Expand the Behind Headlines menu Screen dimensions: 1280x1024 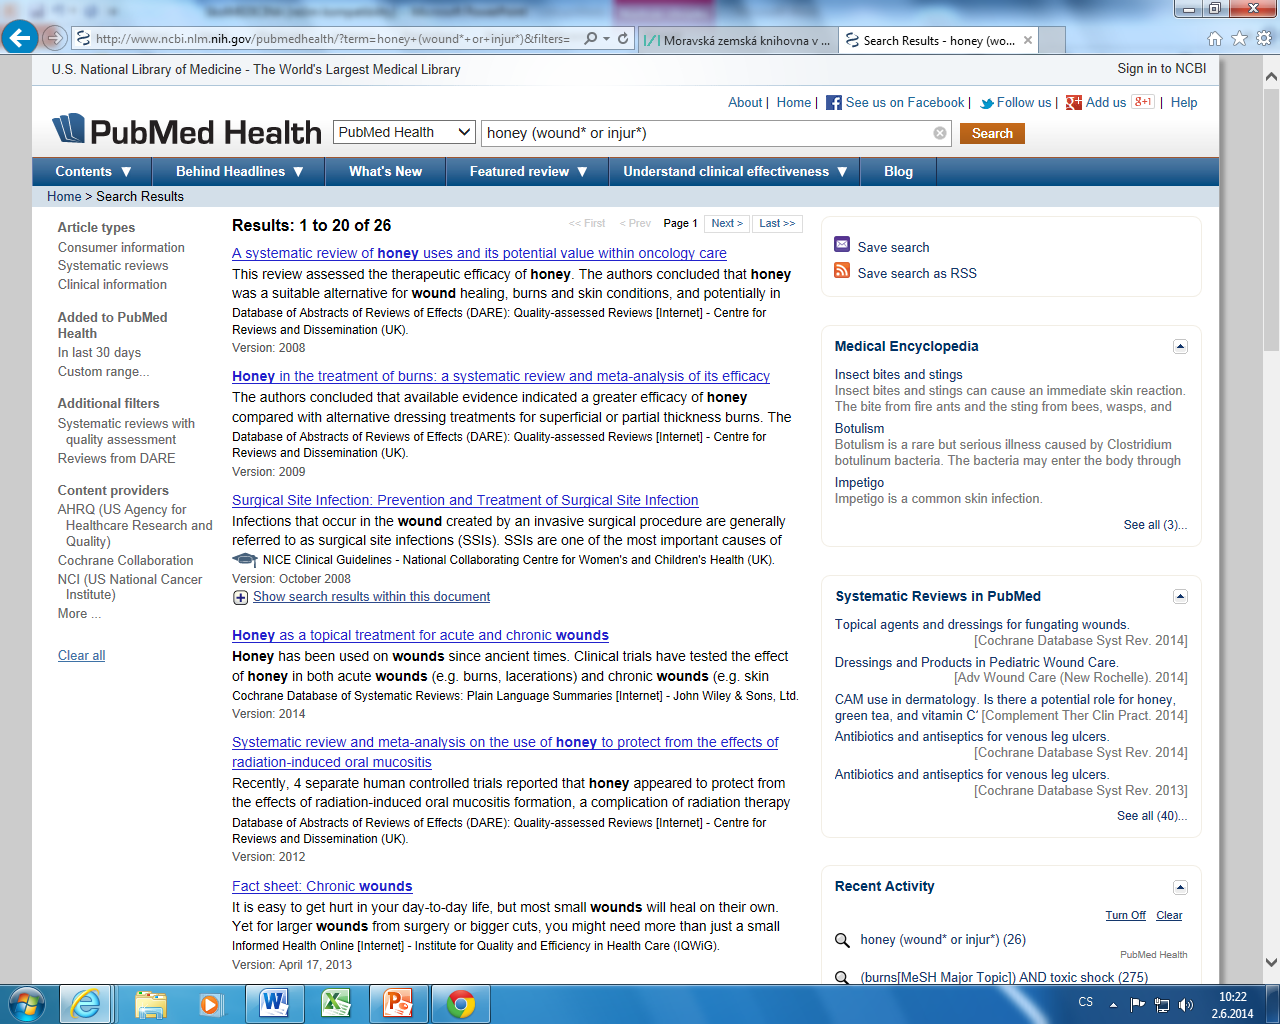point(239,172)
